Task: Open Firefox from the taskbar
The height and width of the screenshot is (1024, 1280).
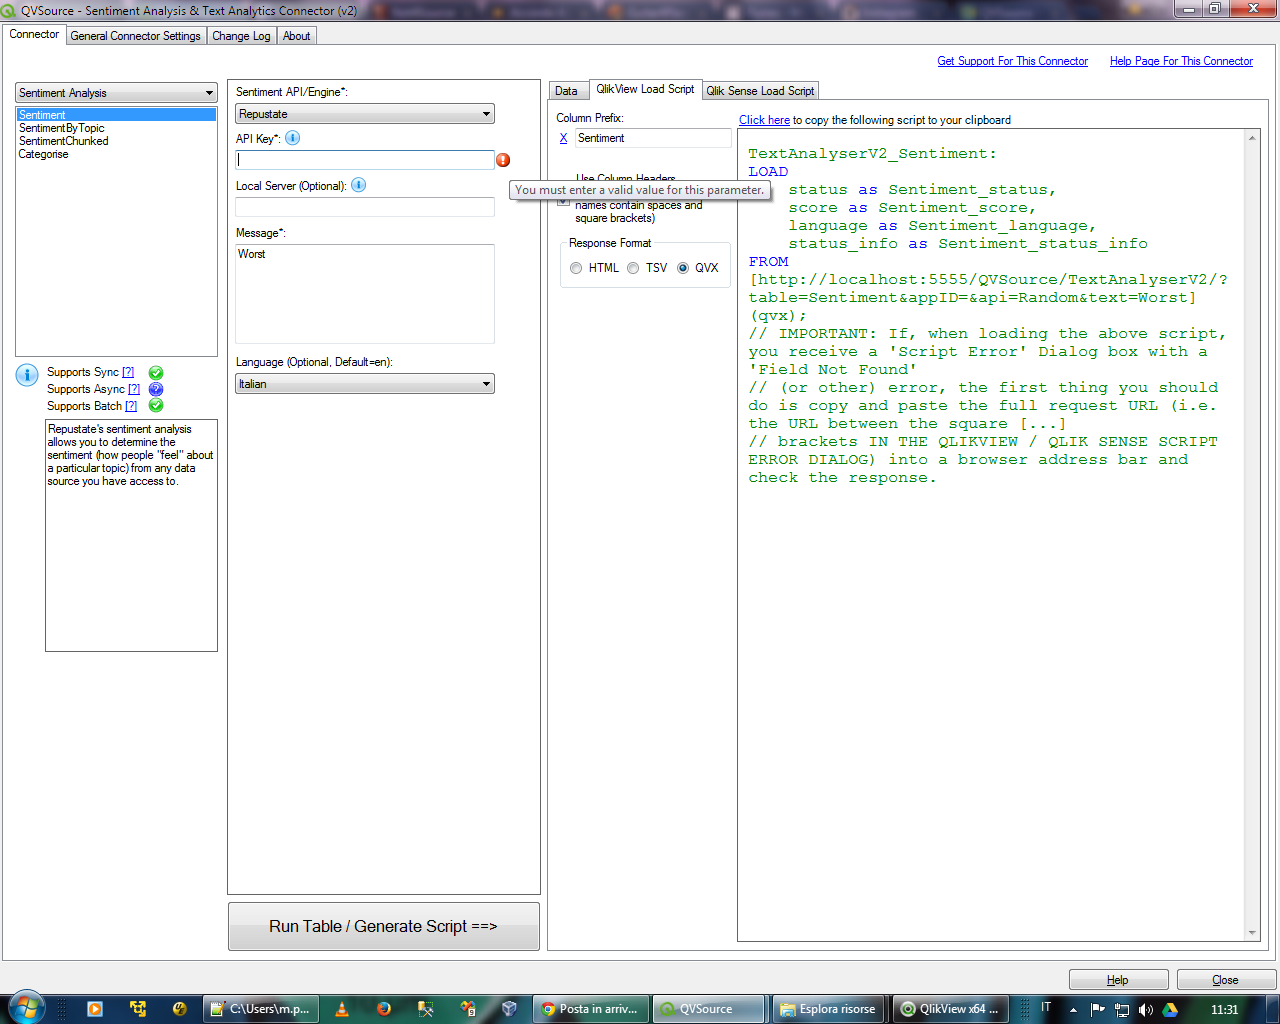Action: pyautogui.click(x=384, y=1009)
